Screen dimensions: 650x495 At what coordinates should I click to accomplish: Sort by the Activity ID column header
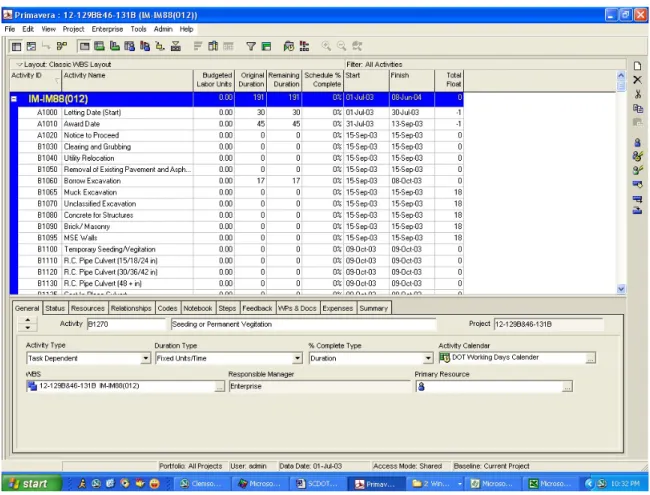coord(35,80)
